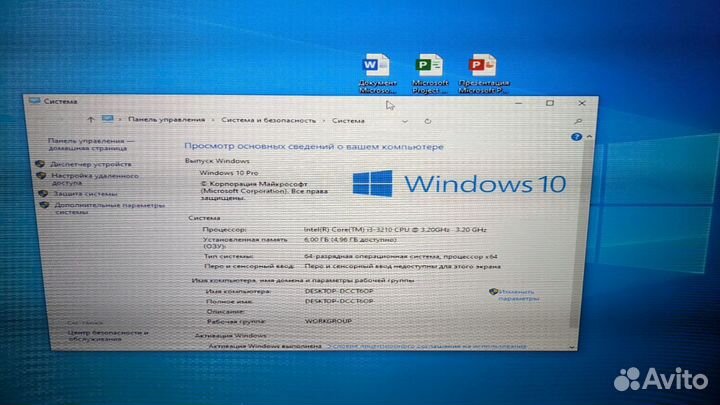Go to Система и безопасность breadcrumb
This screenshot has width=720, height=405.
(260, 120)
